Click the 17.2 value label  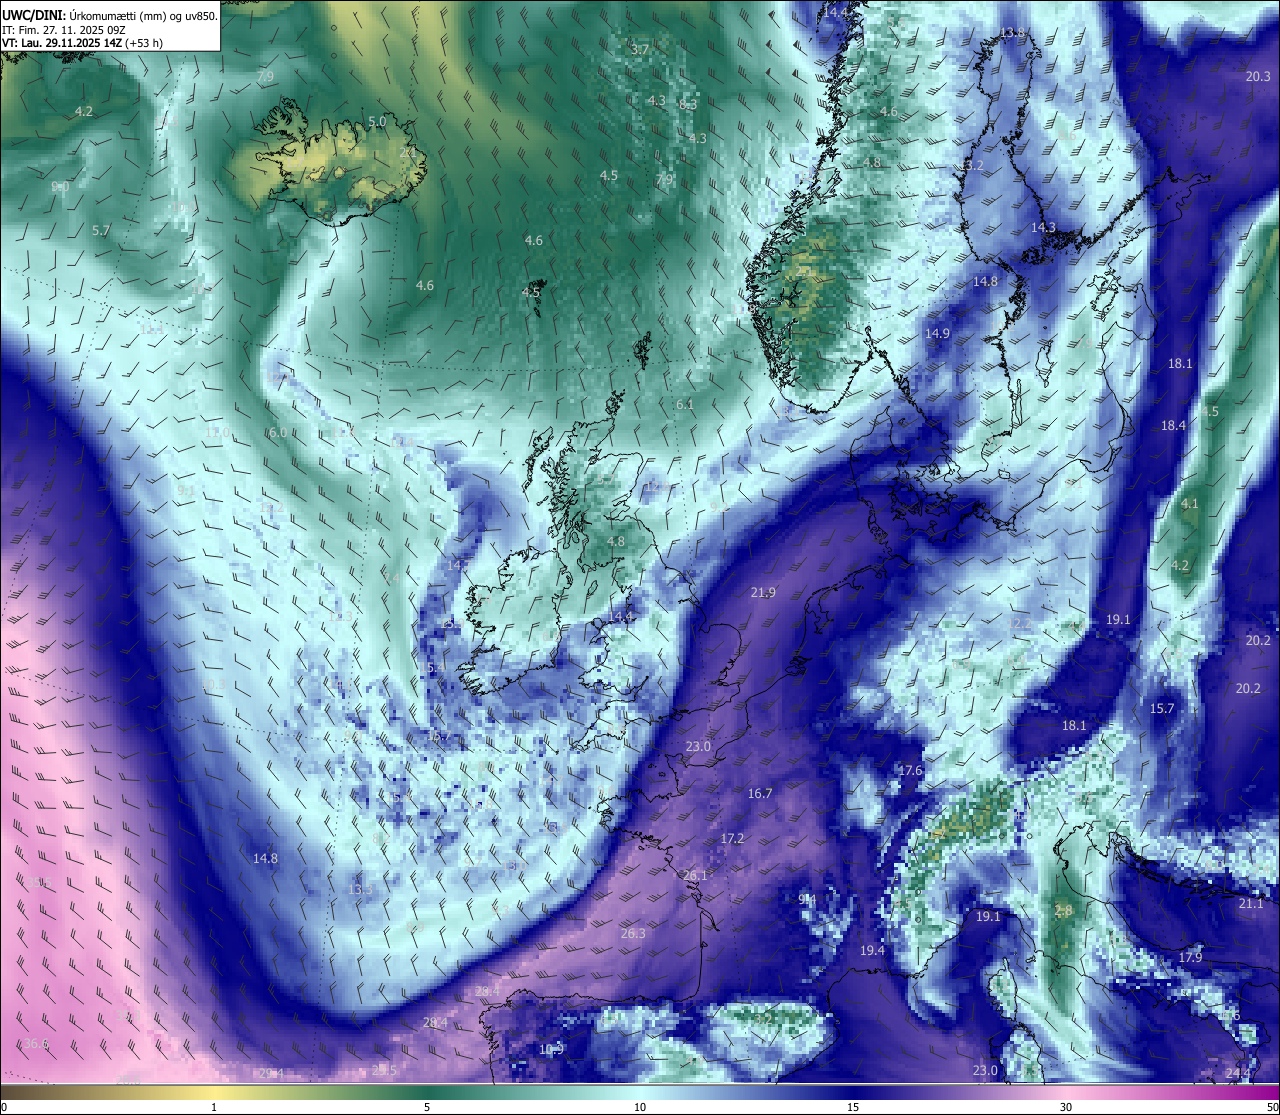tap(732, 838)
